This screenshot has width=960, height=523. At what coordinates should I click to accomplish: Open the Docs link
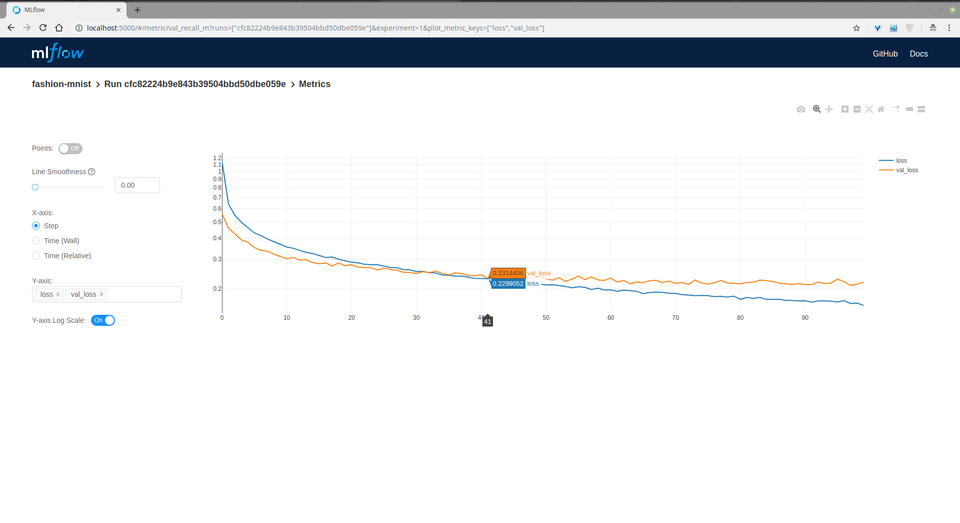click(918, 53)
